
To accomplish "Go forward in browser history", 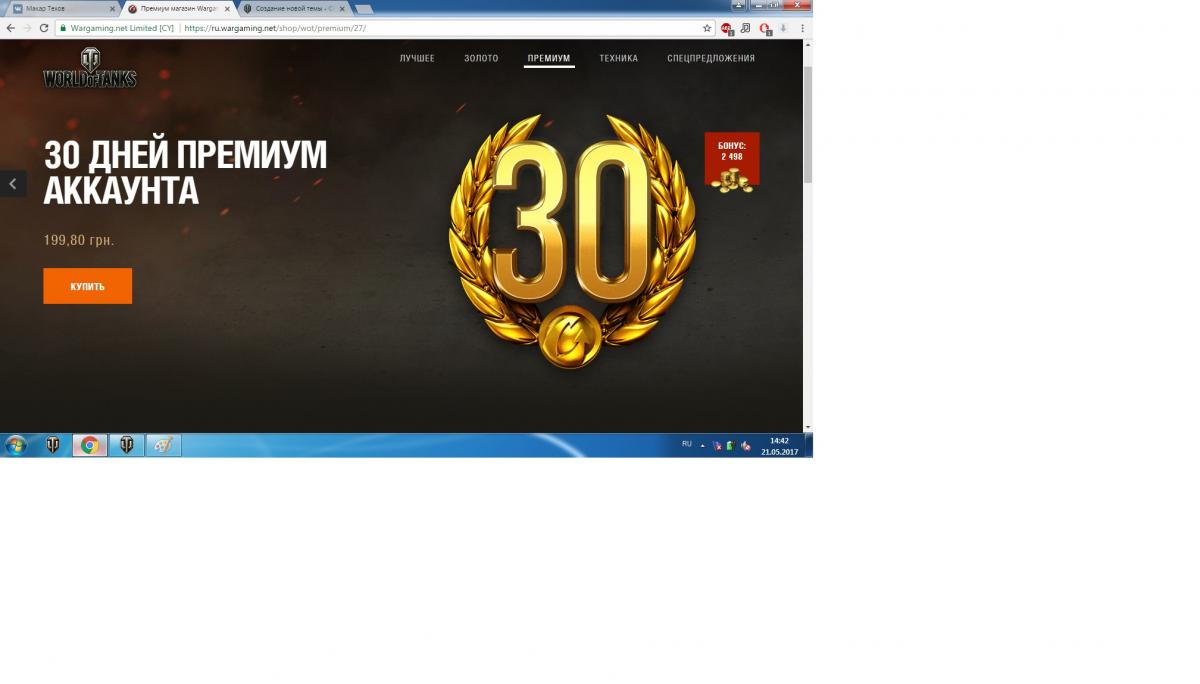I will pos(27,28).
